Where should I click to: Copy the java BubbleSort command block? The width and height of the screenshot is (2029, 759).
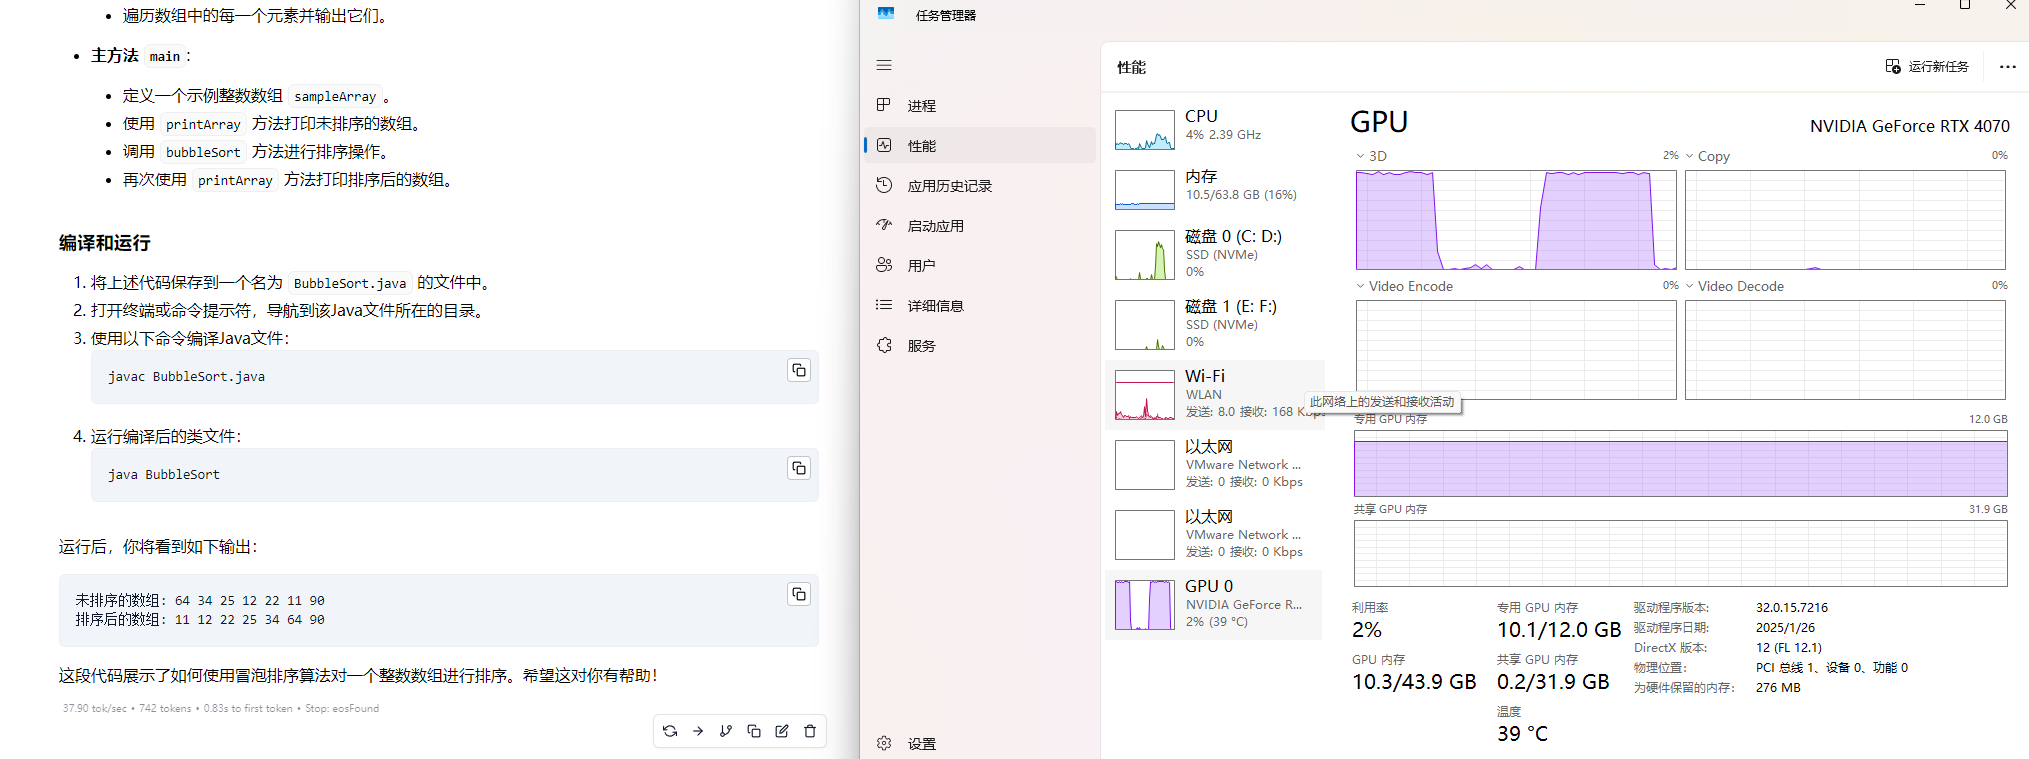[798, 469]
